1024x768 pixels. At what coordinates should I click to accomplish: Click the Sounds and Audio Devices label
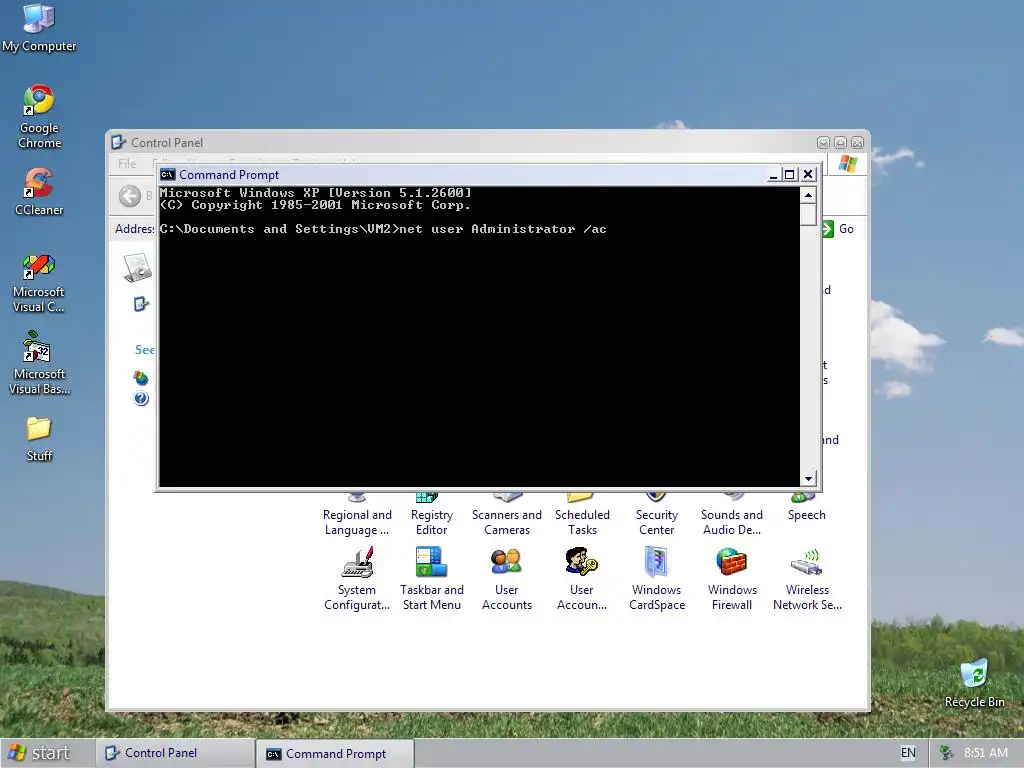tap(731, 522)
